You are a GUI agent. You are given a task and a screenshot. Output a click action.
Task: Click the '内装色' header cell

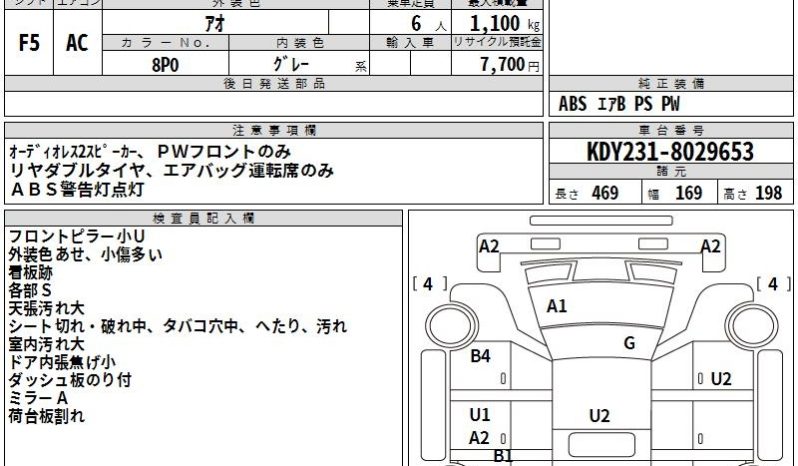click(299, 43)
